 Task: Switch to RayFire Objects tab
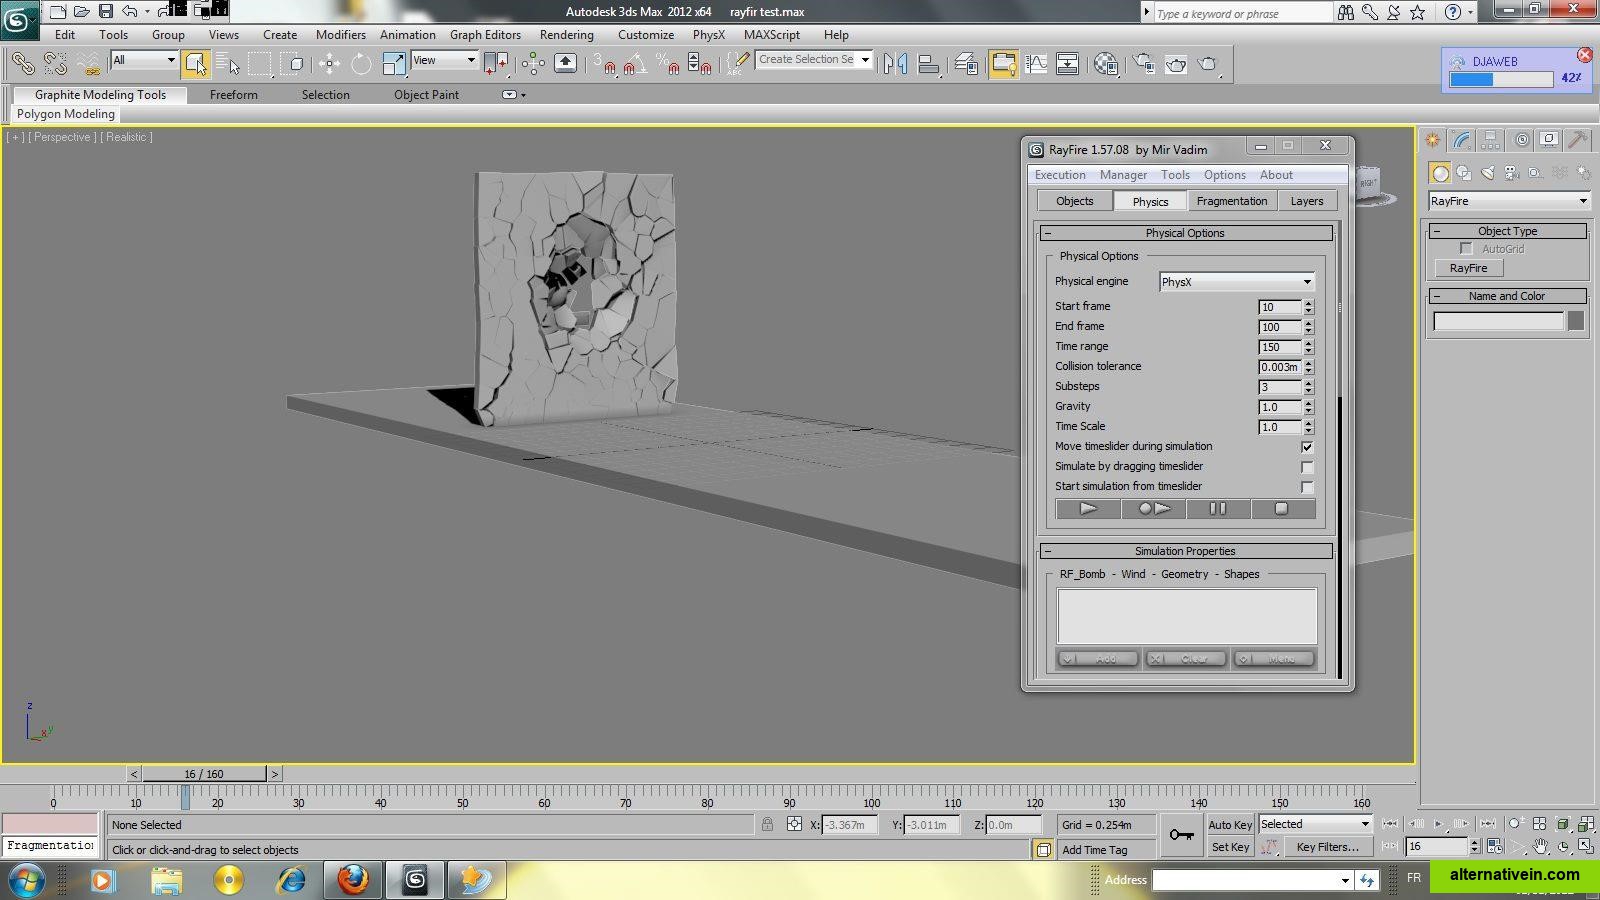1075,201
